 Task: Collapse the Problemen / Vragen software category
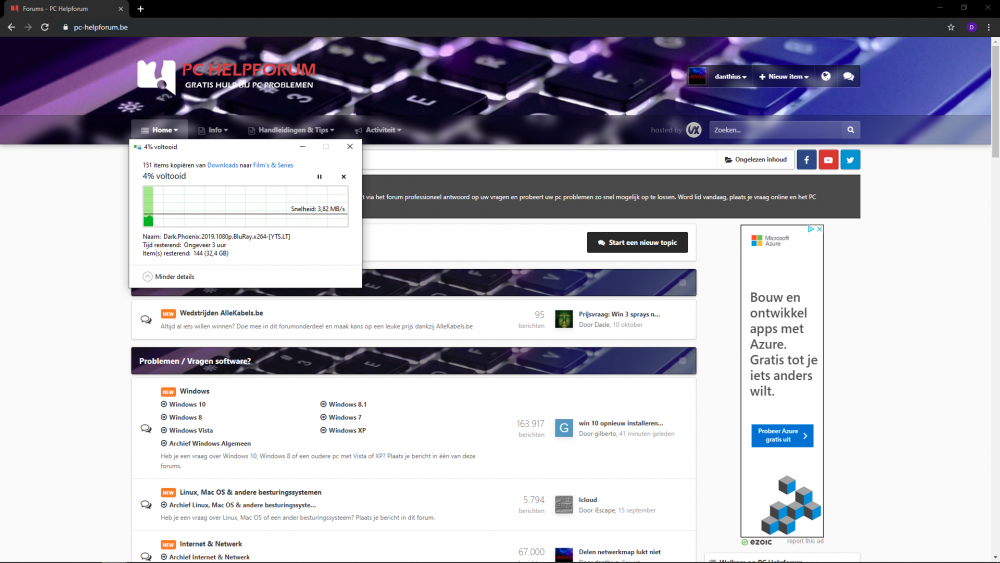[x=682, y=361]
